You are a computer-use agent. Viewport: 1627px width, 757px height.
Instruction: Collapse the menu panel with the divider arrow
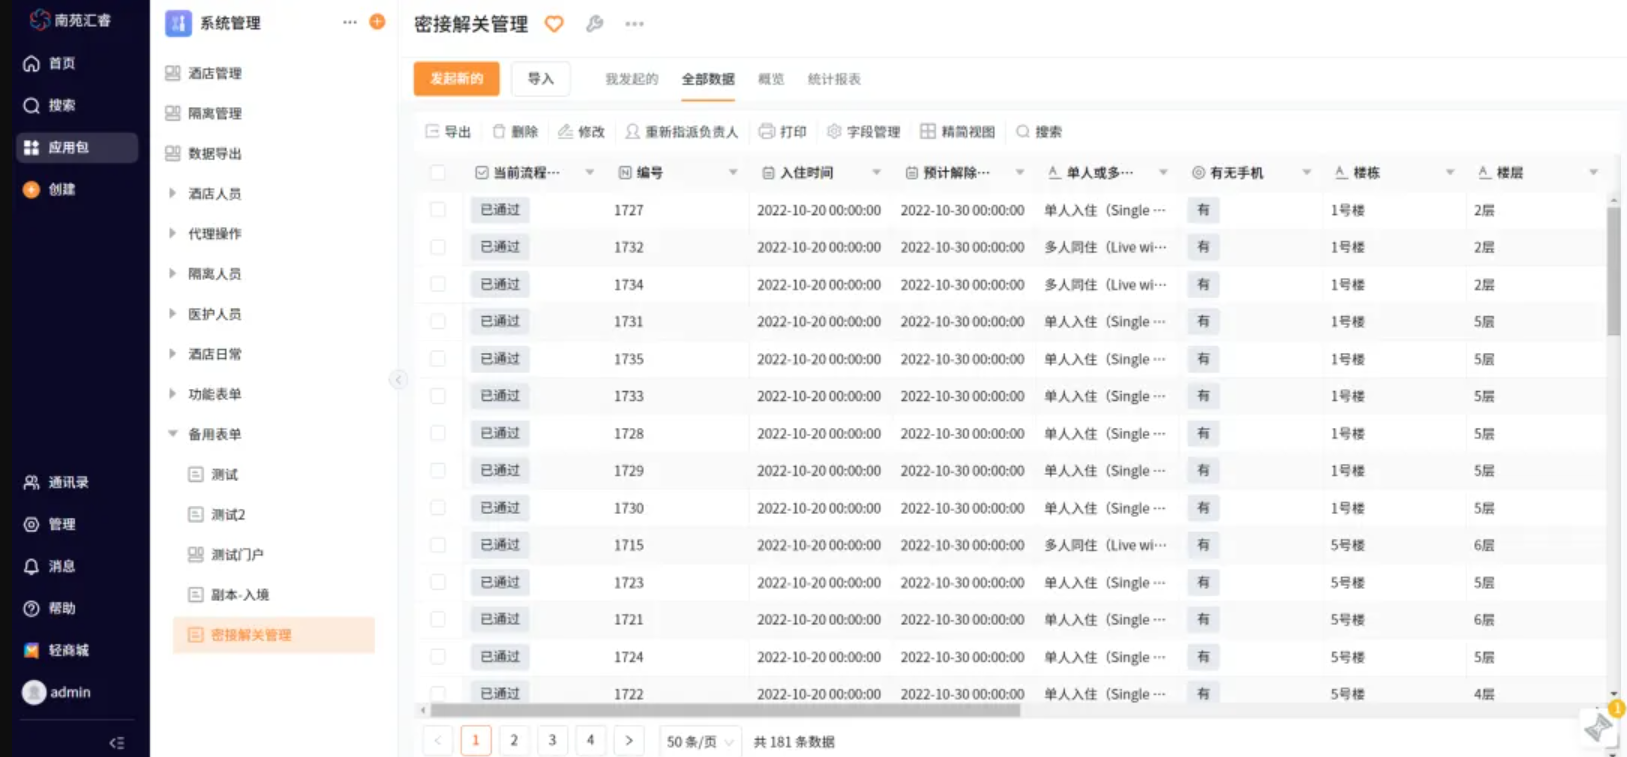point(398,379)
